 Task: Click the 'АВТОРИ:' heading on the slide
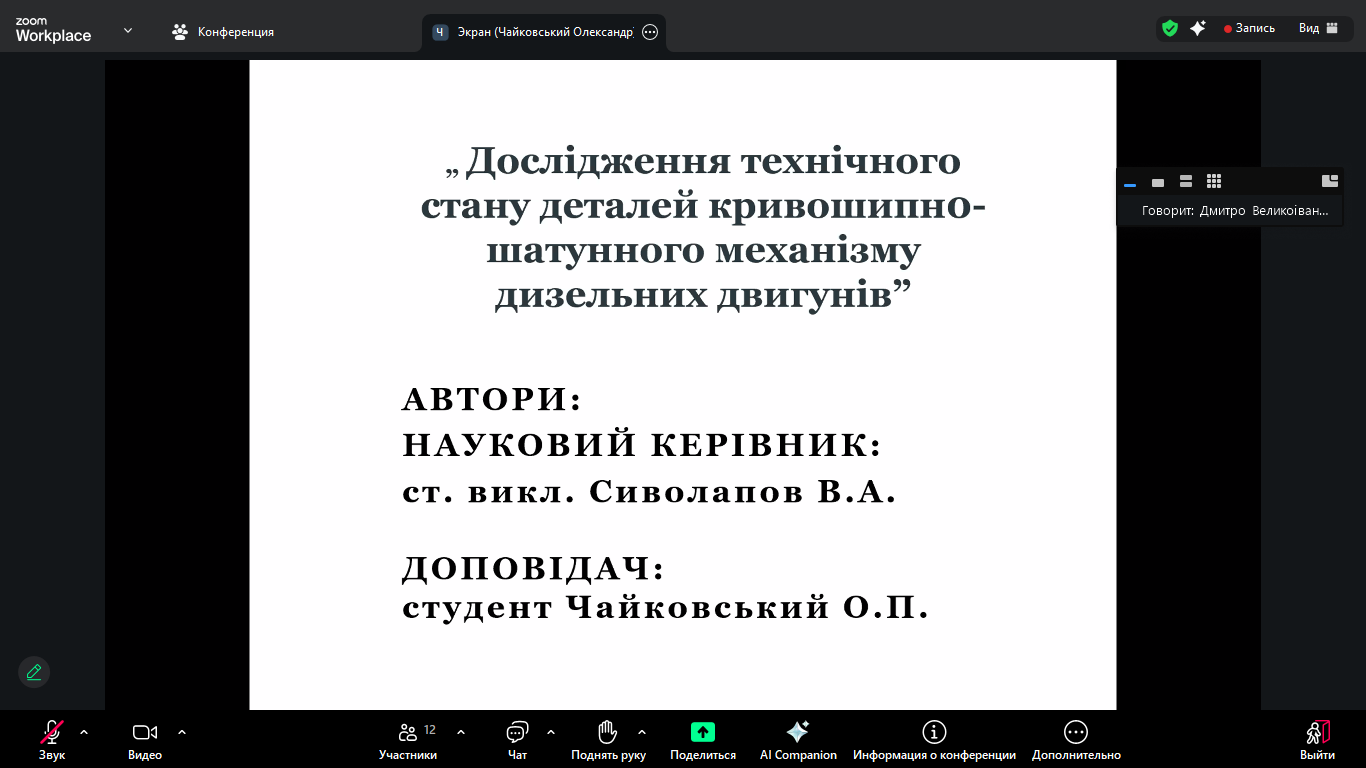pos(492,399)
